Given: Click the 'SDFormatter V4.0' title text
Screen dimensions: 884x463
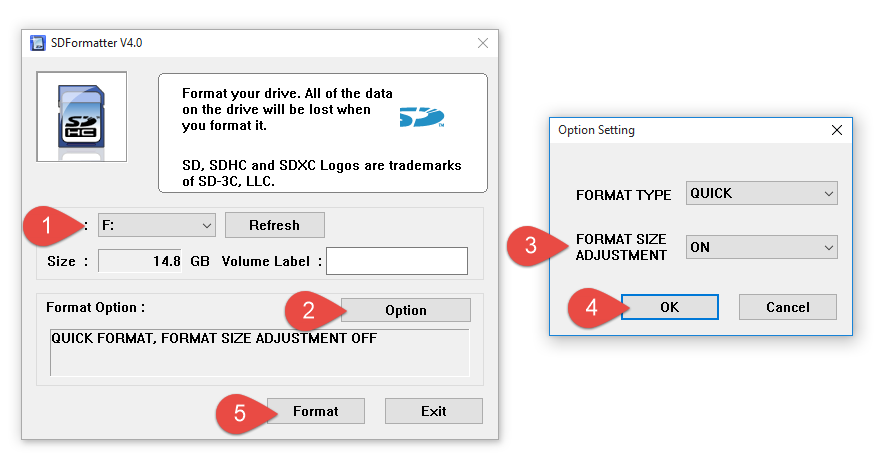Looking at the screenshot, I should click(96, 43).
